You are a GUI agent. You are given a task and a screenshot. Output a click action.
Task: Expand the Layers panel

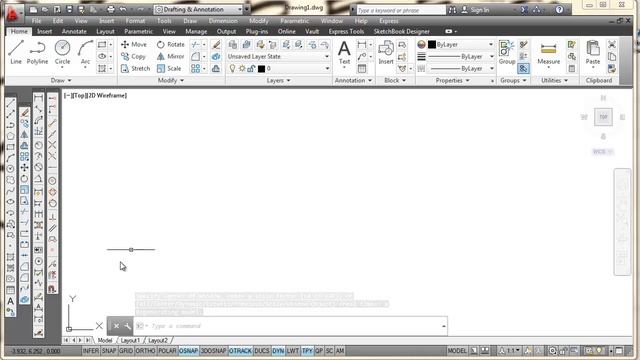(278, 80)
